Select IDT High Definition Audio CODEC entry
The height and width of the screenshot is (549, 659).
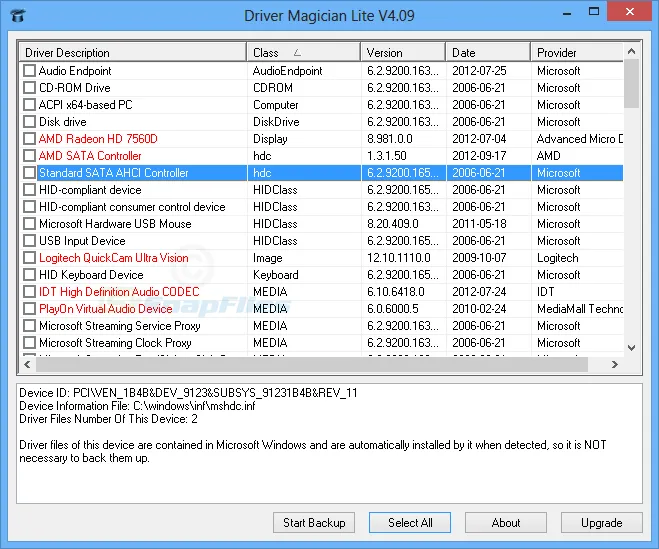coord(119,292)
